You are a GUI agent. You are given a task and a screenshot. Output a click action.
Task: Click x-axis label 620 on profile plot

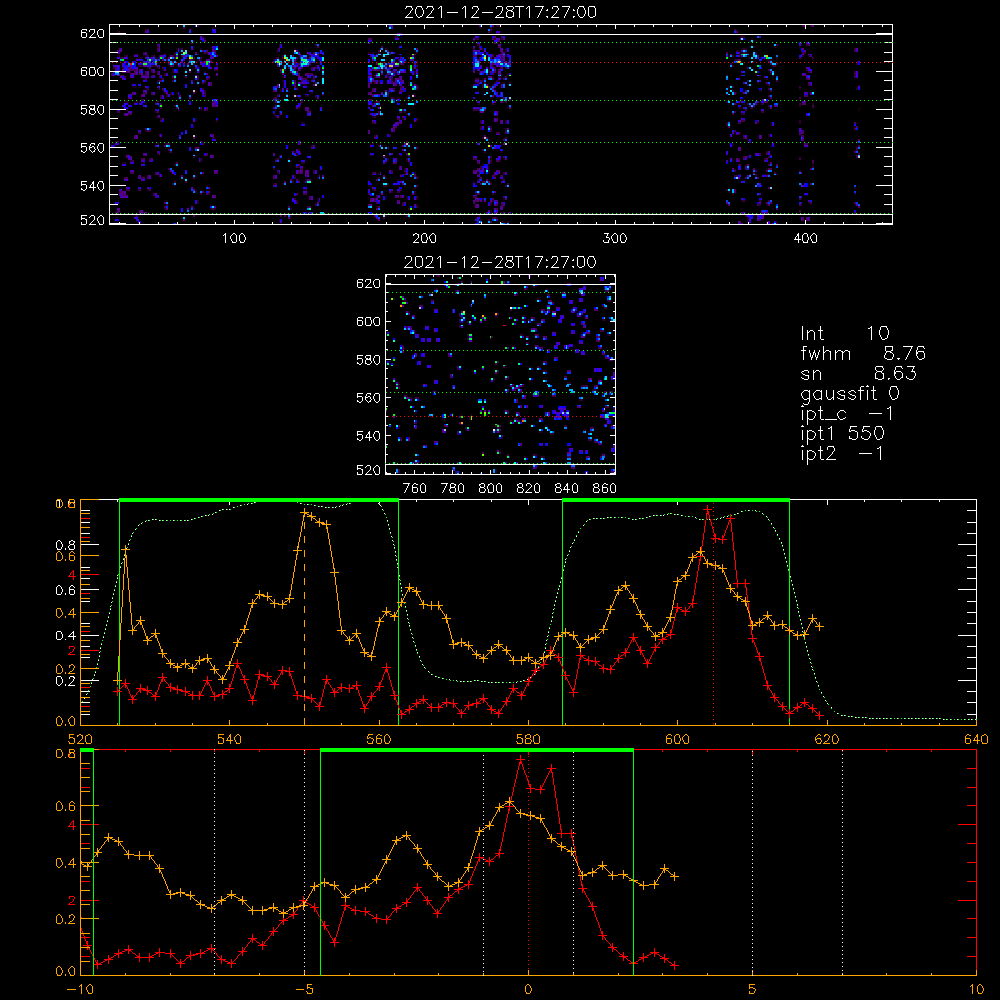pos(827,739)
